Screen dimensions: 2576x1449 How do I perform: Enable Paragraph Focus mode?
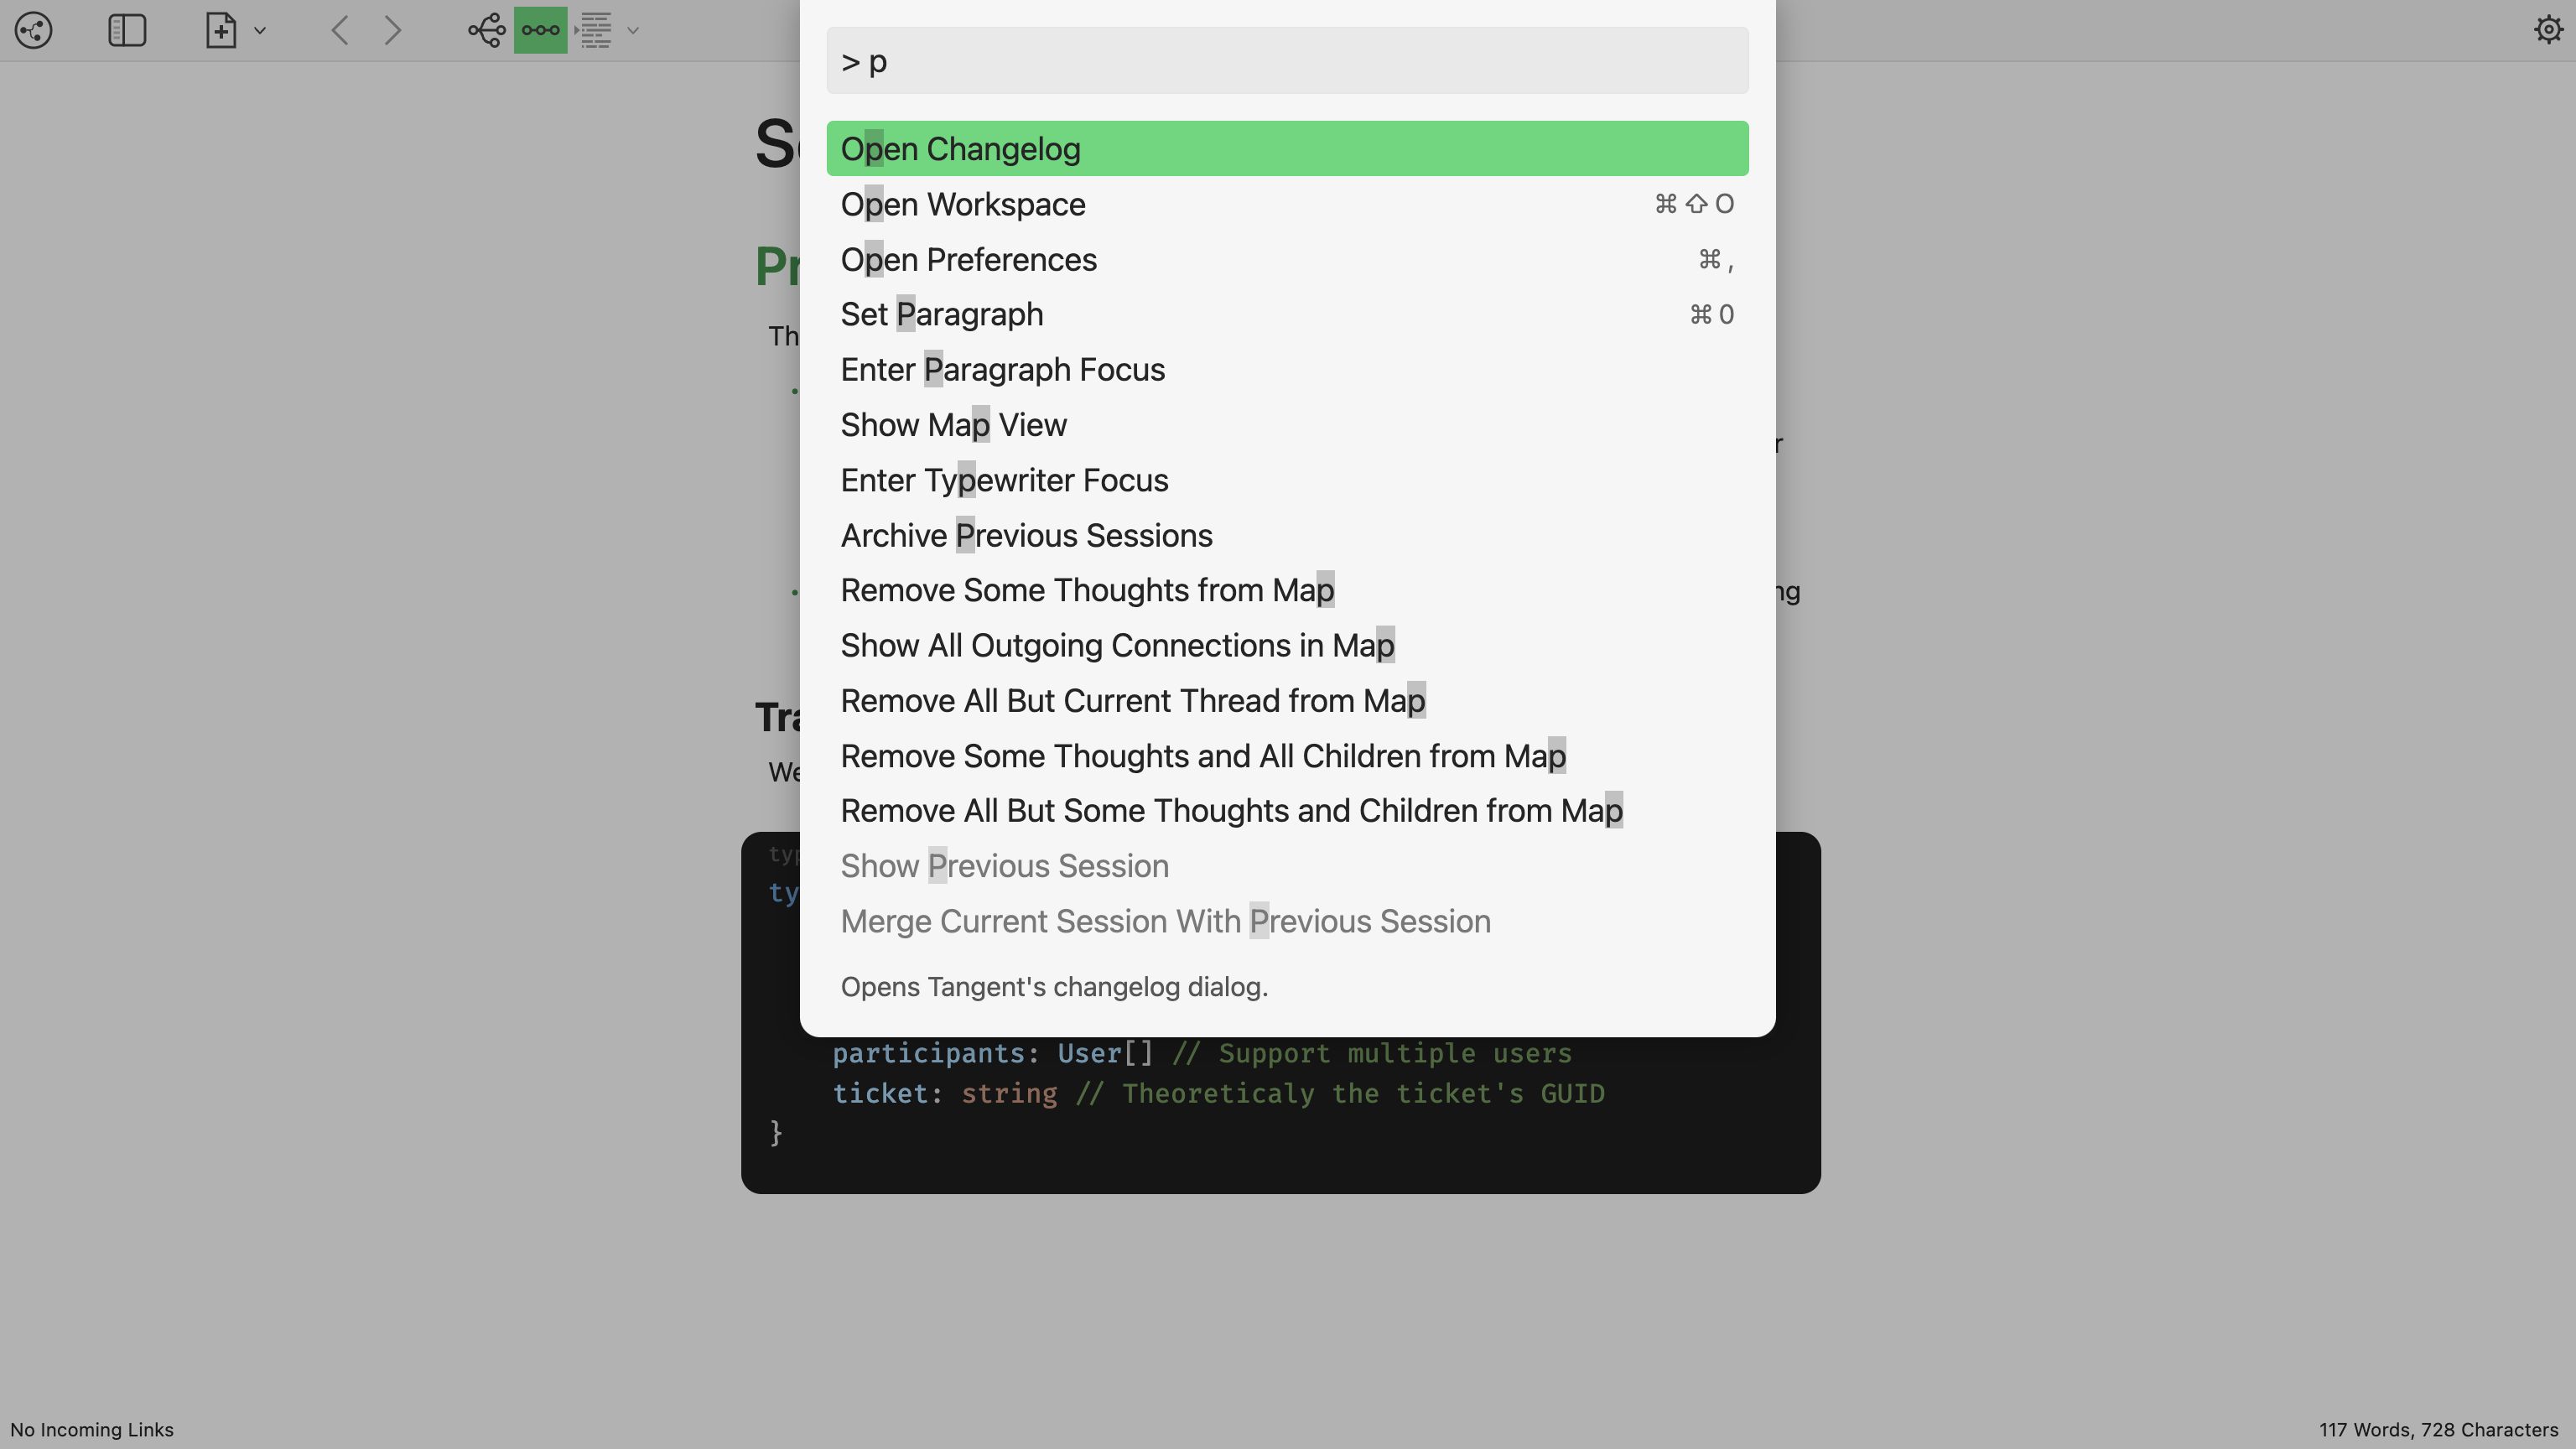(x=1003, y=369)
